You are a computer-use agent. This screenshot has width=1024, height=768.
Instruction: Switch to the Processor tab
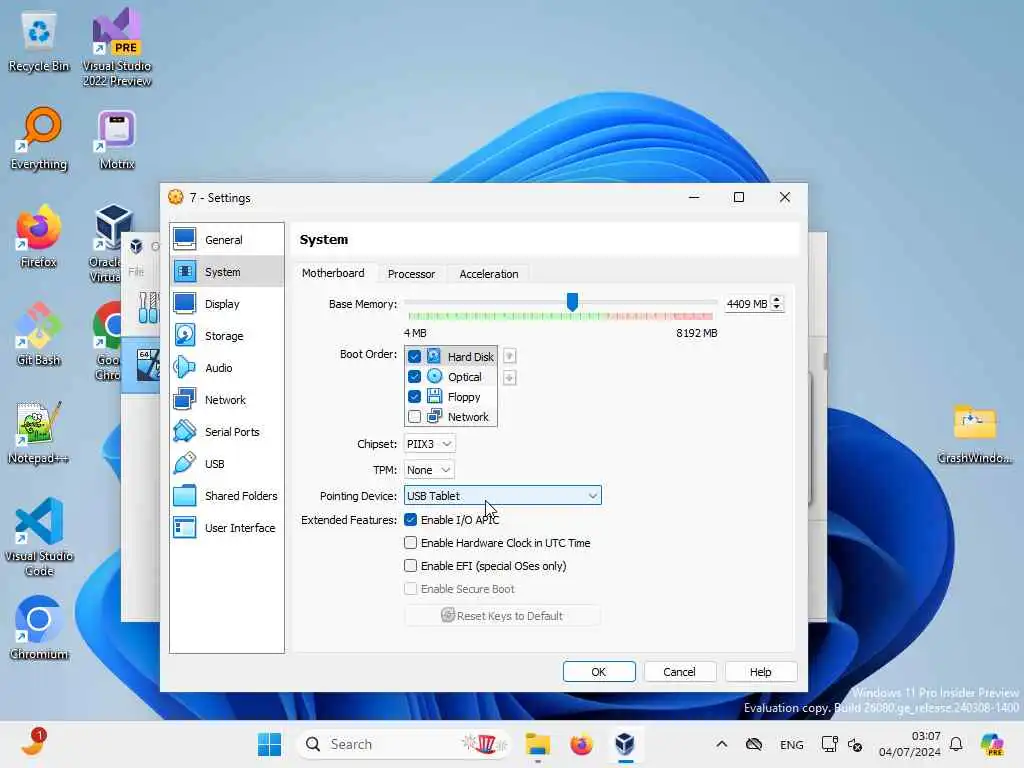(411, 274)
